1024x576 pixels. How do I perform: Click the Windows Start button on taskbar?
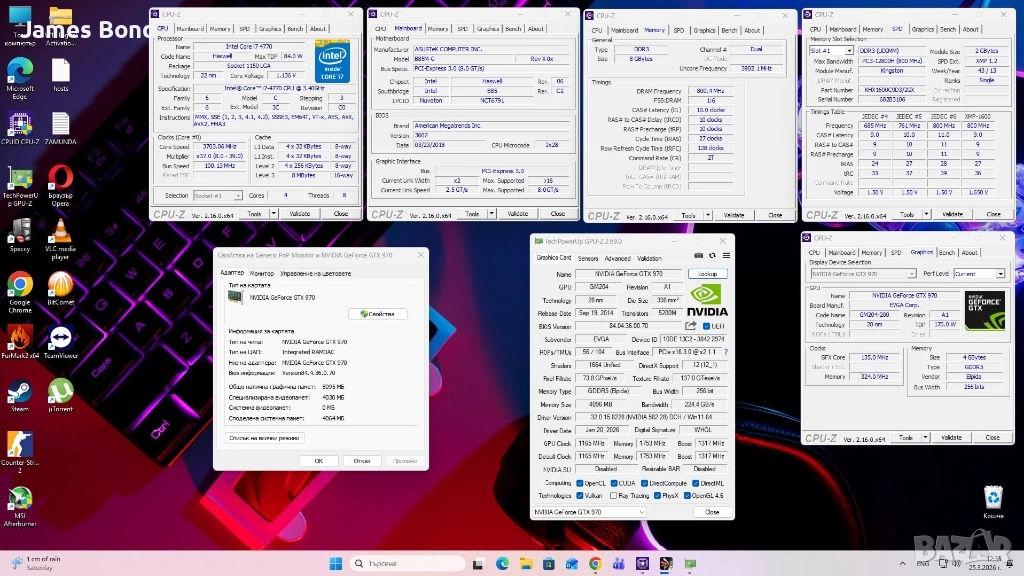point(338,563)
